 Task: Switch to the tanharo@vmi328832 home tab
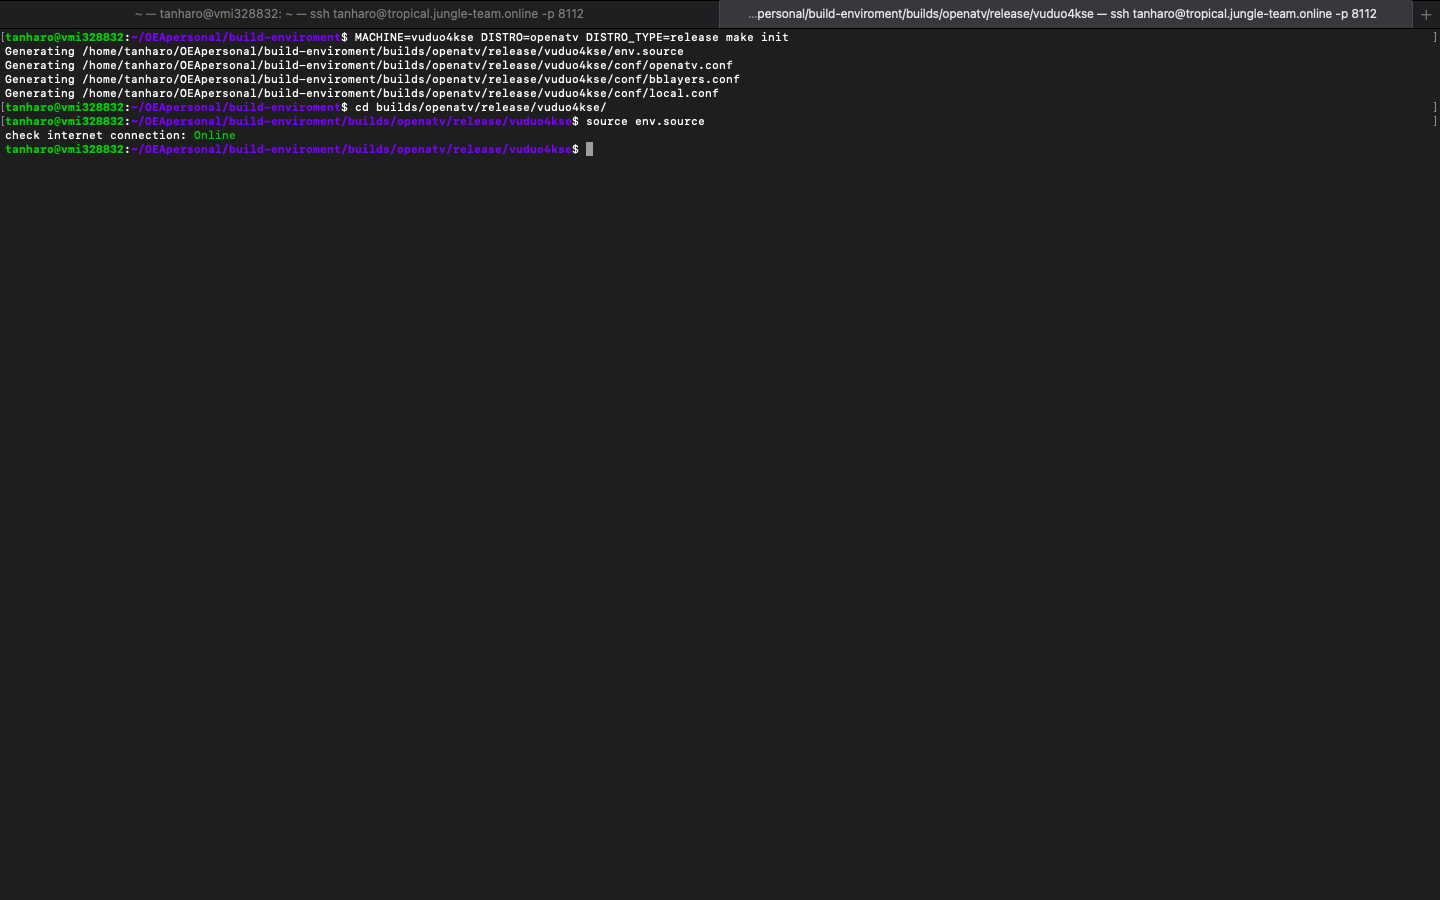359,14
